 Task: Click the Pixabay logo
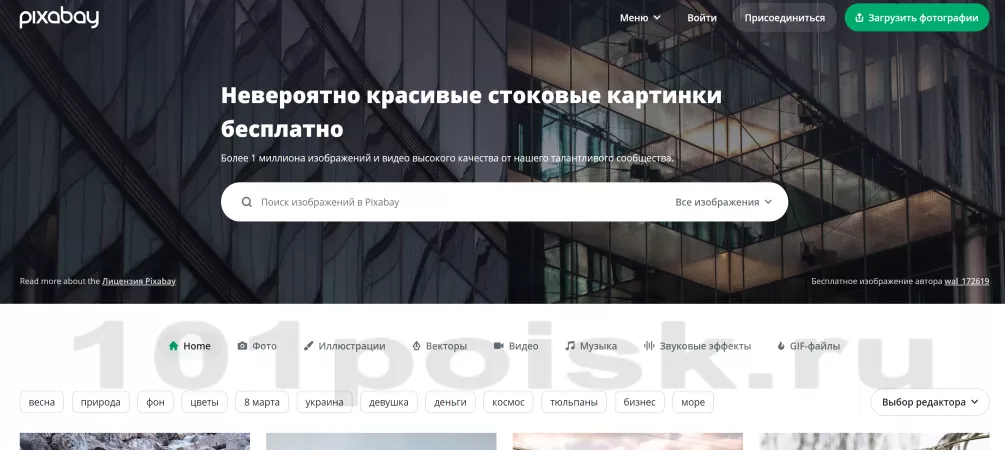pos(59,17)
